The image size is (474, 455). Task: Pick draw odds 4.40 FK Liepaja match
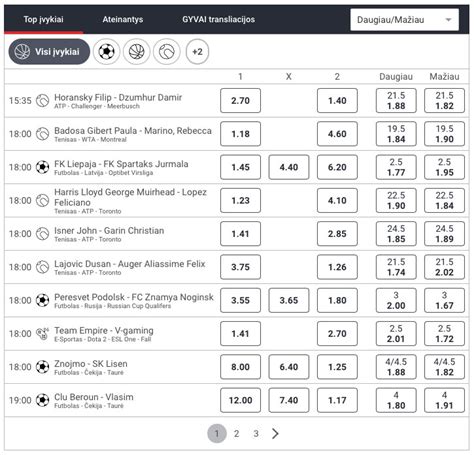point(289,167)
